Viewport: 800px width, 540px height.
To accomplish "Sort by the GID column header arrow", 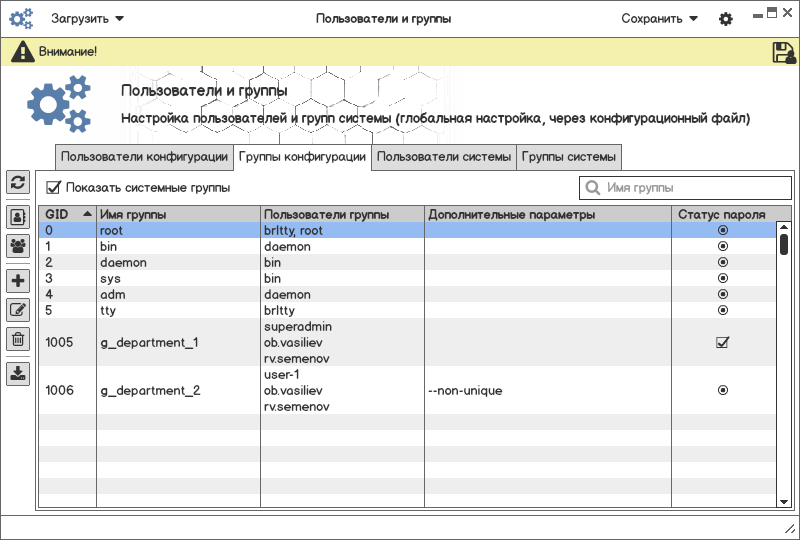I will point(87,214).
